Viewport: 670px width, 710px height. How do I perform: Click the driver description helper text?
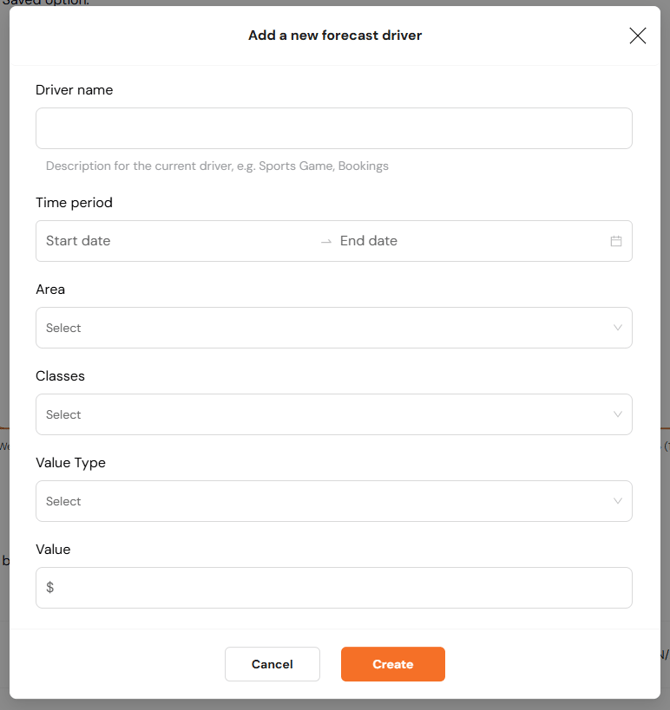click(217, 166)
